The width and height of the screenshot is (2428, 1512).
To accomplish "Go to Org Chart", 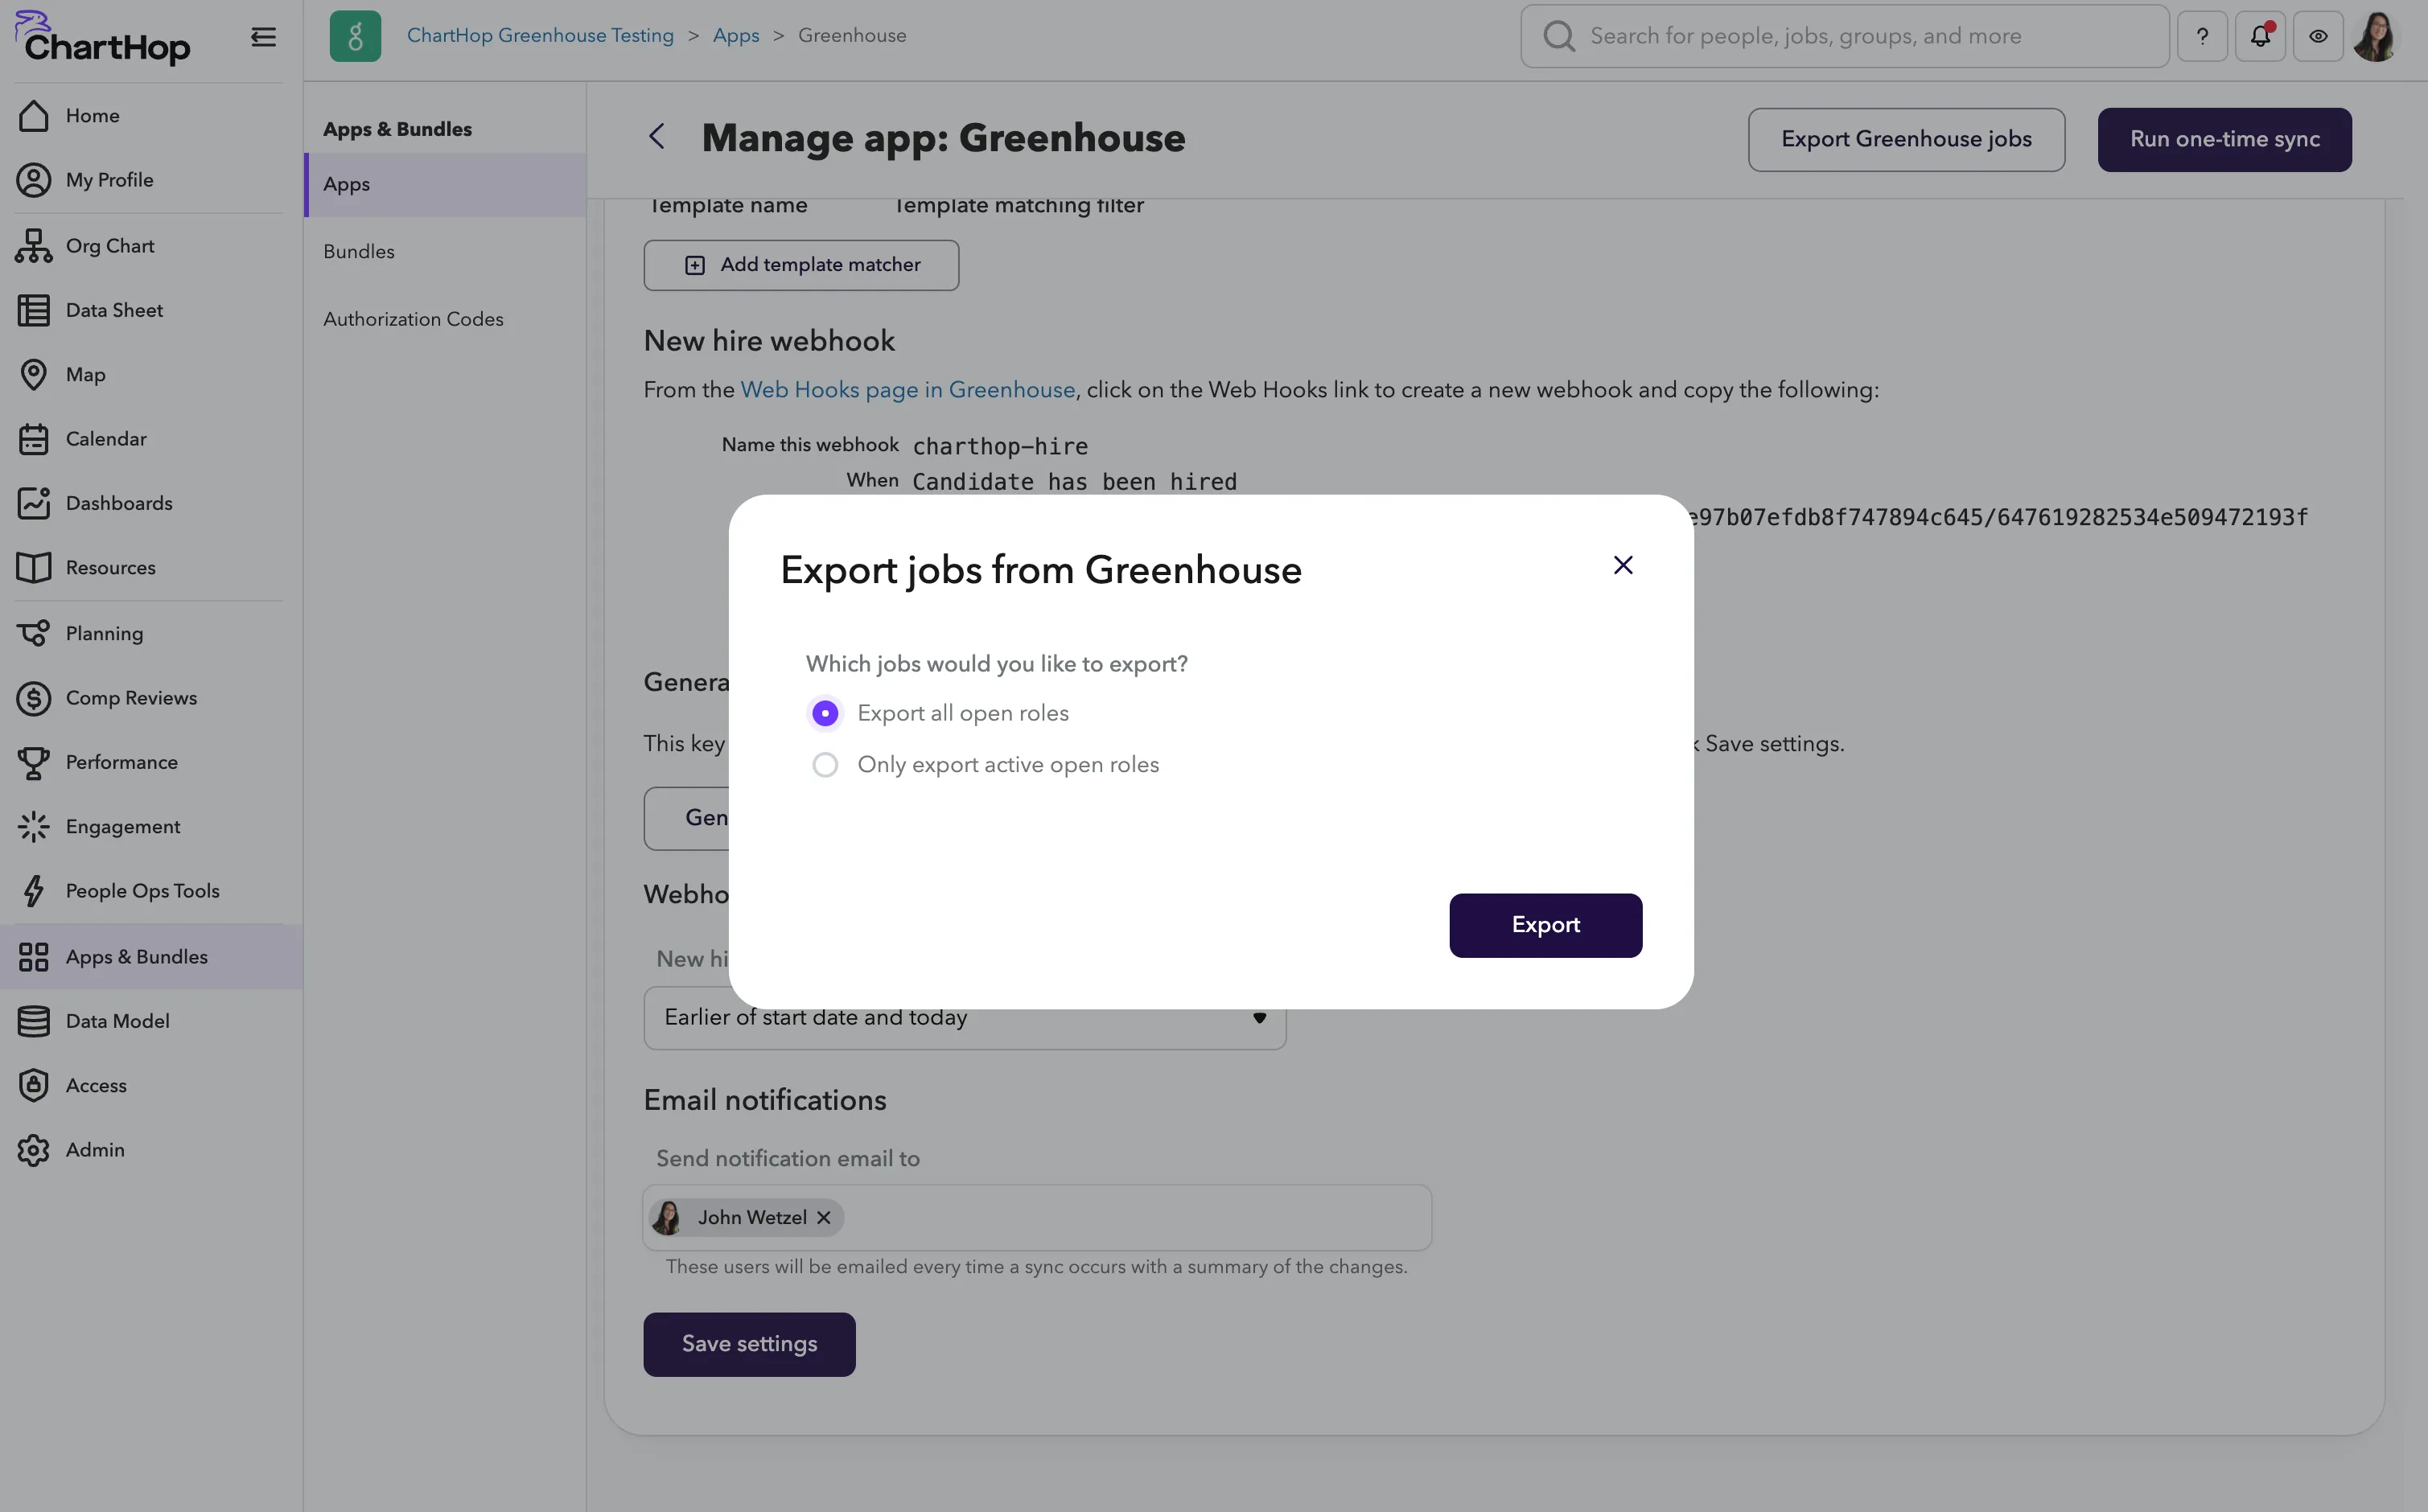I will (x=150, y=246).
